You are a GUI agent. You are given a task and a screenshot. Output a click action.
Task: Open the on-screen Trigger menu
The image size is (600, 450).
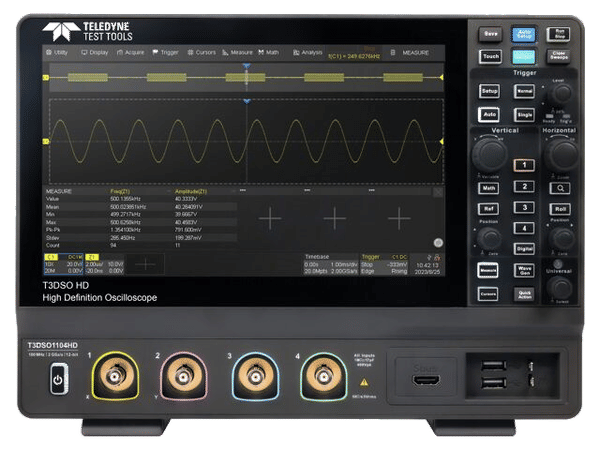point(165,52)
